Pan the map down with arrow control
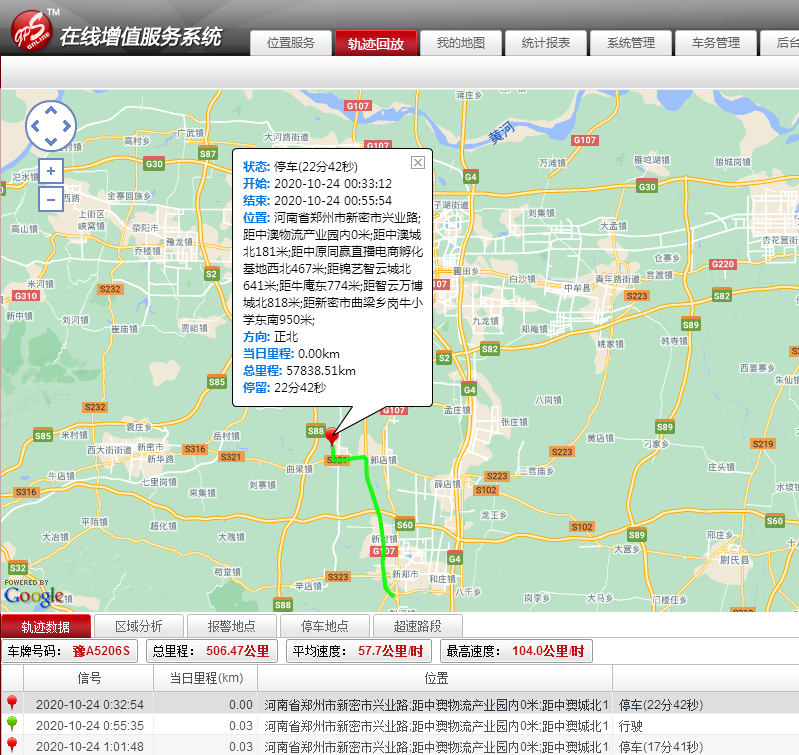This screenshot has width=799, height=755. pos(50,142)
